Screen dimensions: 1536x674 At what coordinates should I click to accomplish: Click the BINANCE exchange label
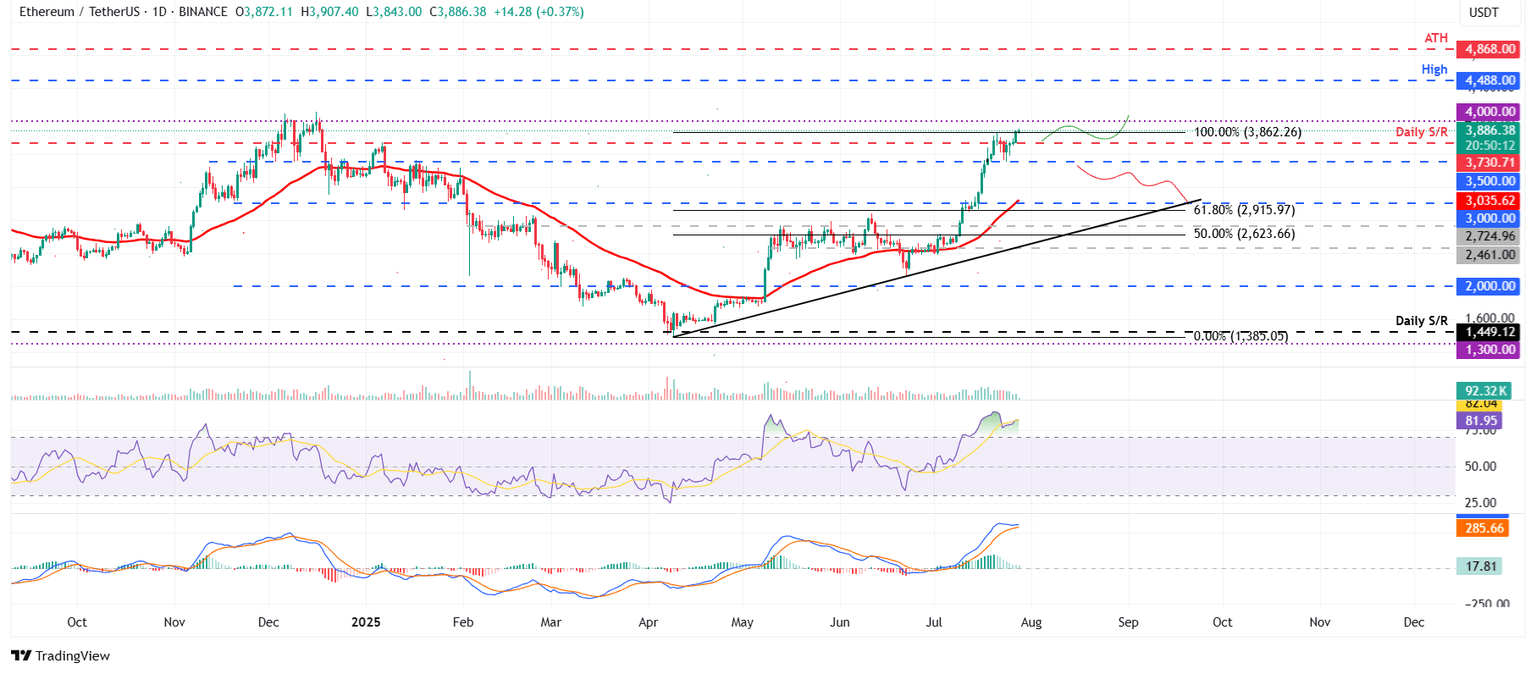pyautogui.click(x=205, y=12)
